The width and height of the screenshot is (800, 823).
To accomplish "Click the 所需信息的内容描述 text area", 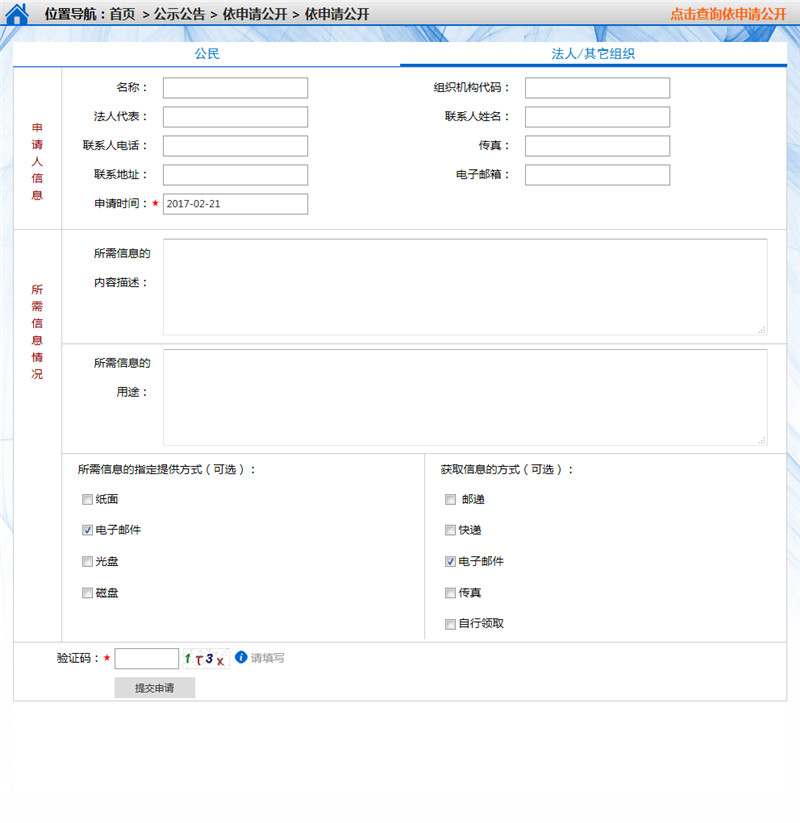I will coord(465,287).
